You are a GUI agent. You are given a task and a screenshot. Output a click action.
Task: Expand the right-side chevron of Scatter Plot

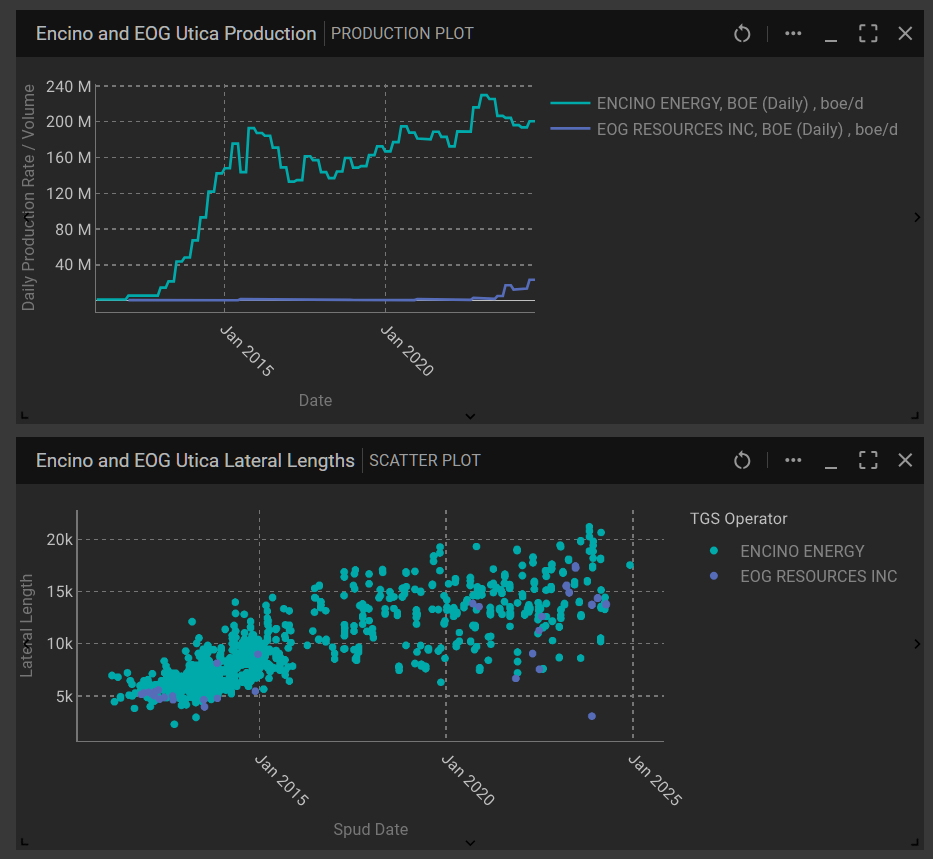click(x=917, y=644)
